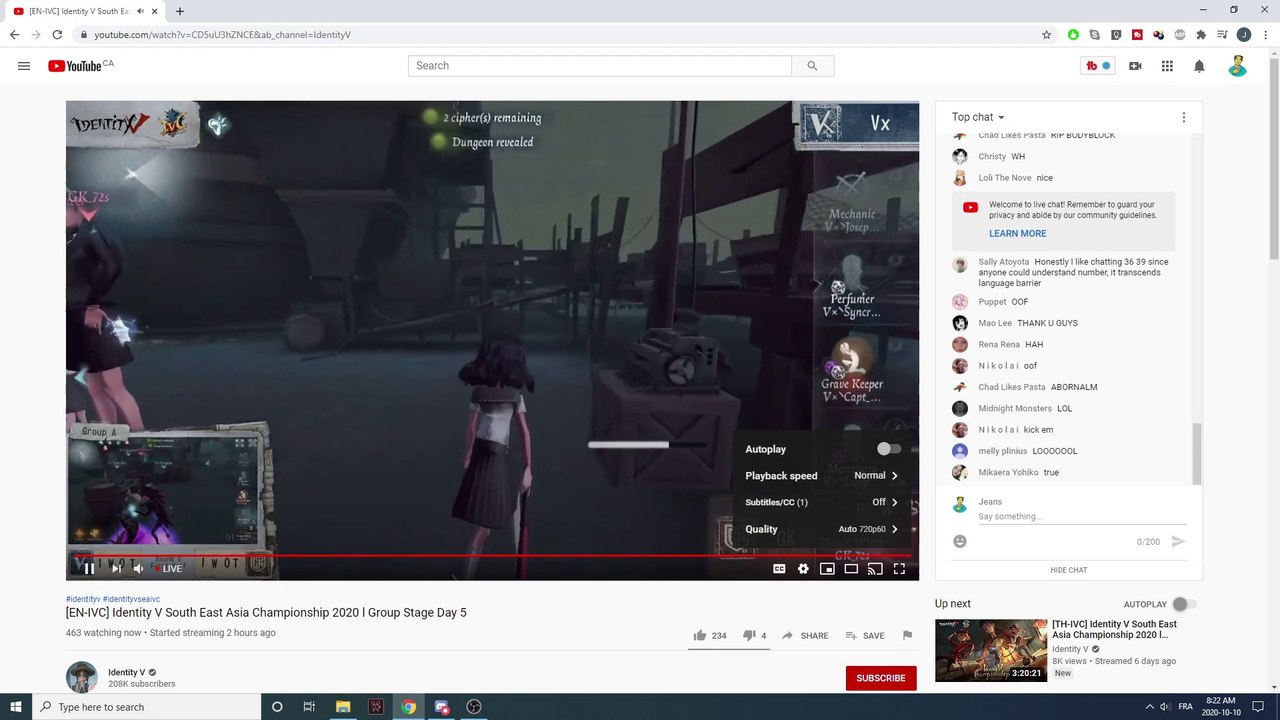Viewport: 1280px width, 720px height.
Task: Open a new browser tab
Action: point(180,11)
